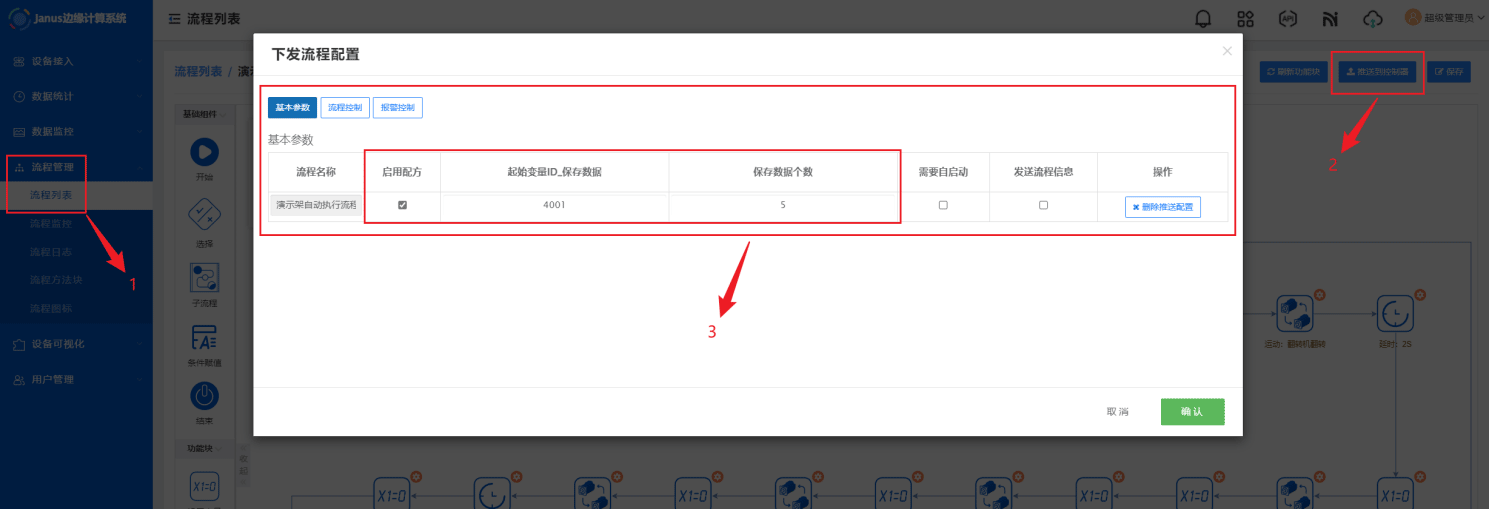
Task: Click the 起始变量ID field showing 4001
Action: coord(554,205)
